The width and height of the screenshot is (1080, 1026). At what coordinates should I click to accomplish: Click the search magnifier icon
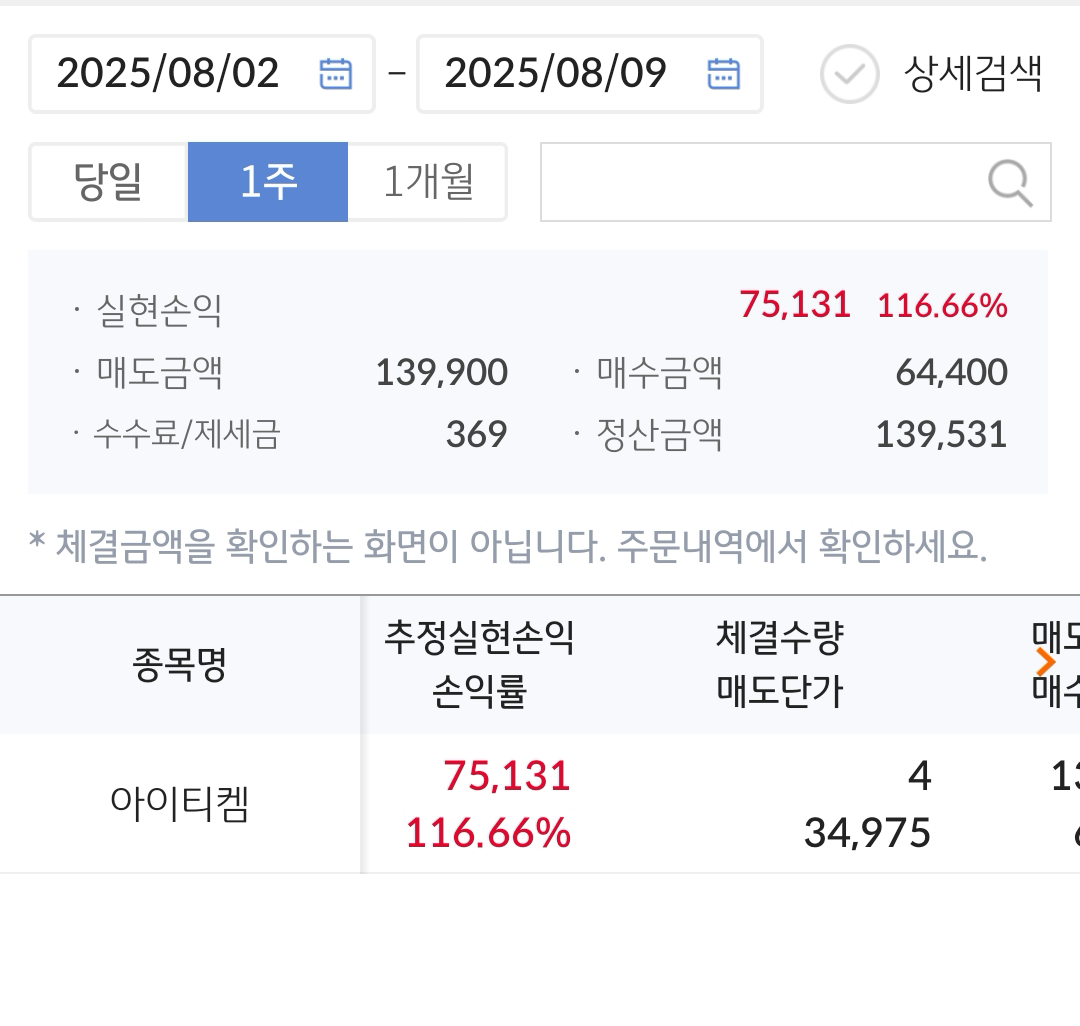pos(1010,182)
